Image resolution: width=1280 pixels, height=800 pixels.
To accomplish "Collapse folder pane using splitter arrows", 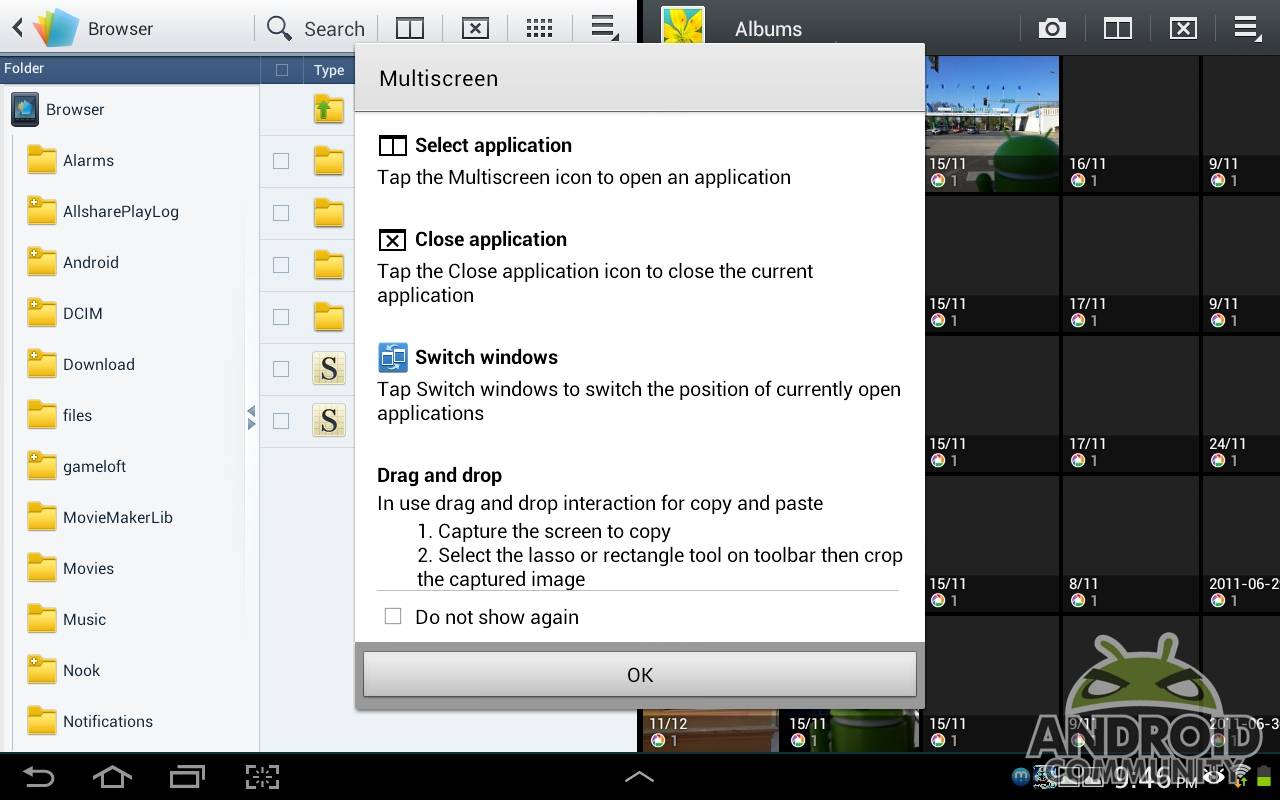I will click(x=251, y=418).
